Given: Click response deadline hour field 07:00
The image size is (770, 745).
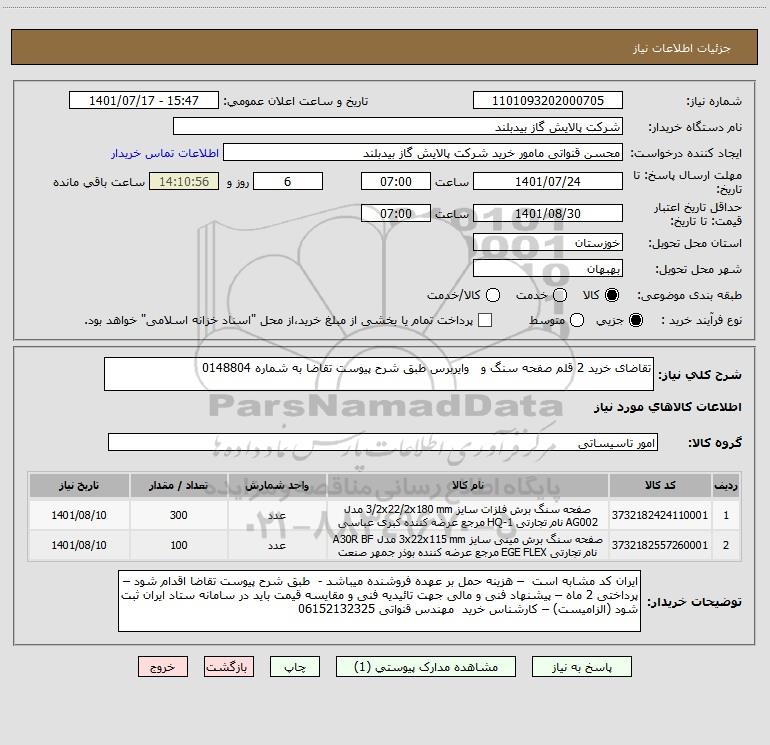Looking at the screenshot, I should click(396, 181).
